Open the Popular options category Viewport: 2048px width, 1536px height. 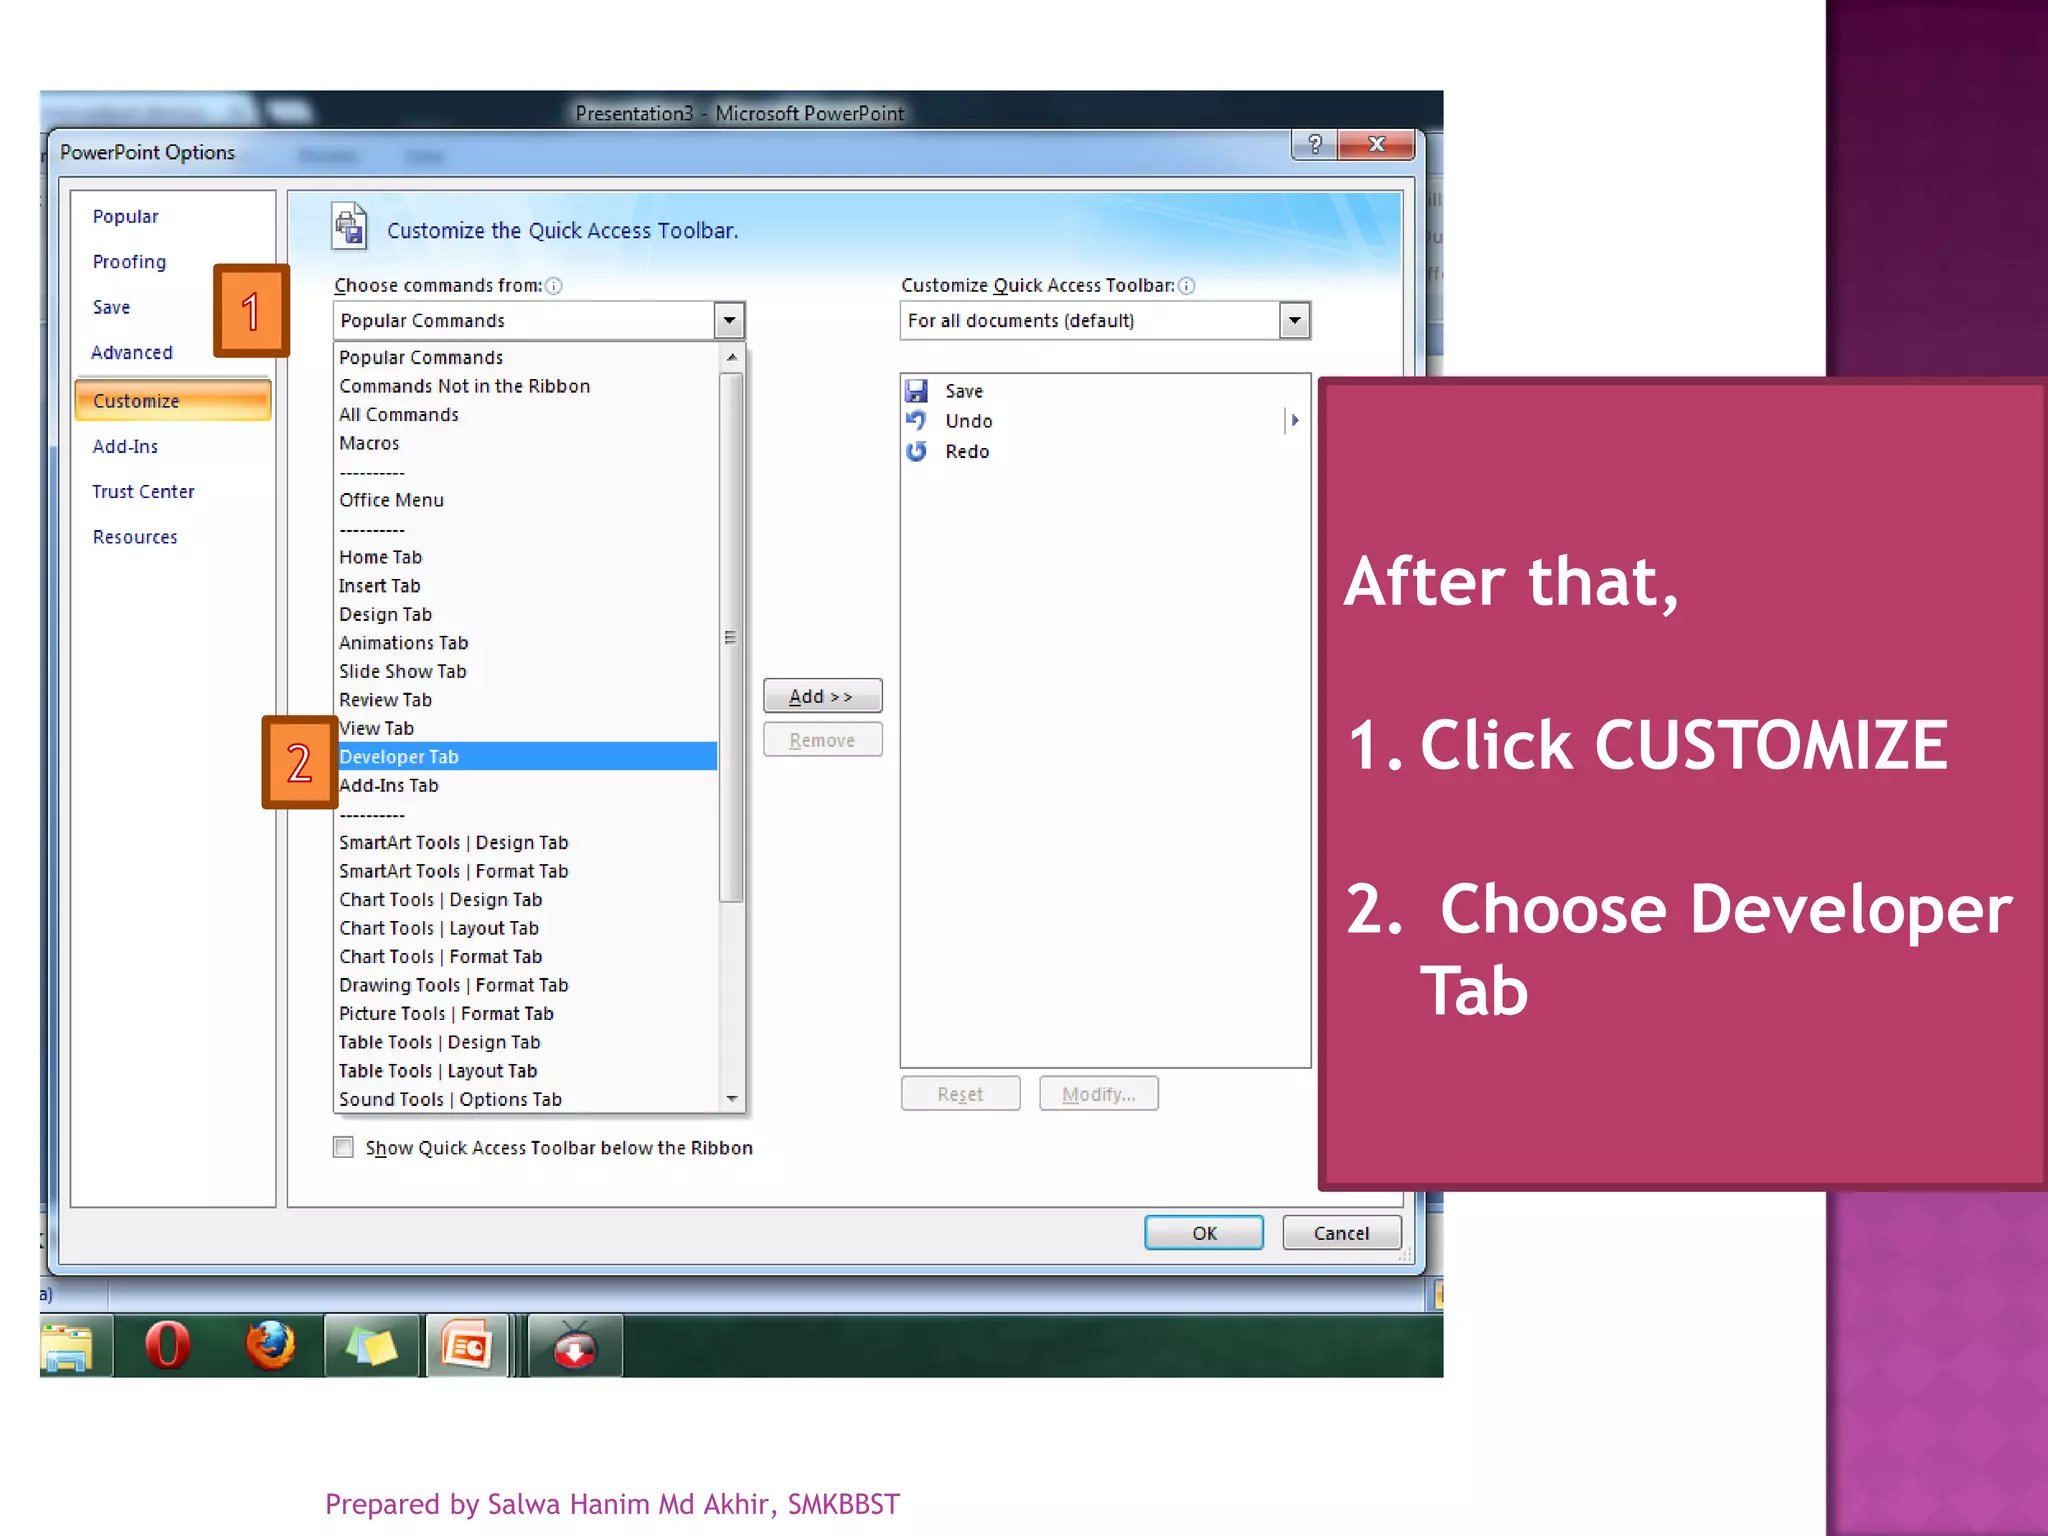pyautogui.click(x=125, y=217)
